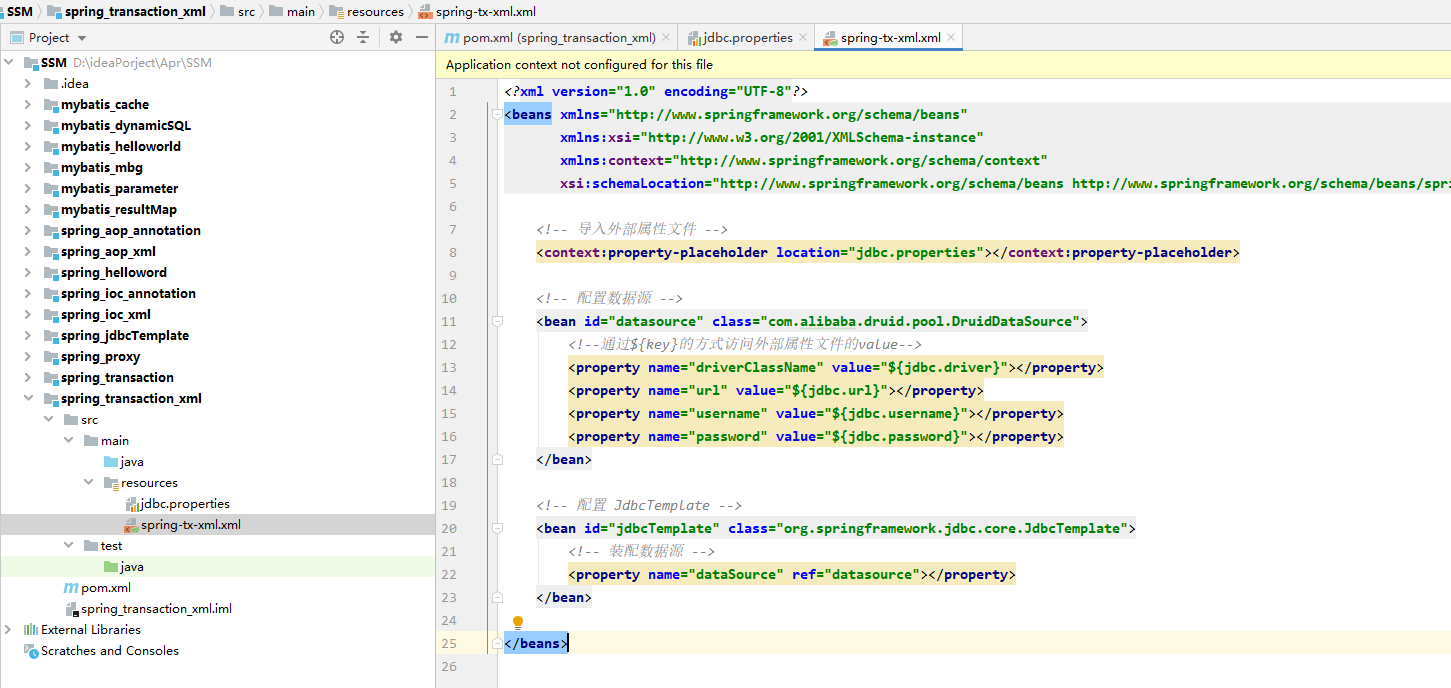The height and width of the screenshot is (688, 1451).
Task: Click fold end marker at line 23
Action: point(497,598)
